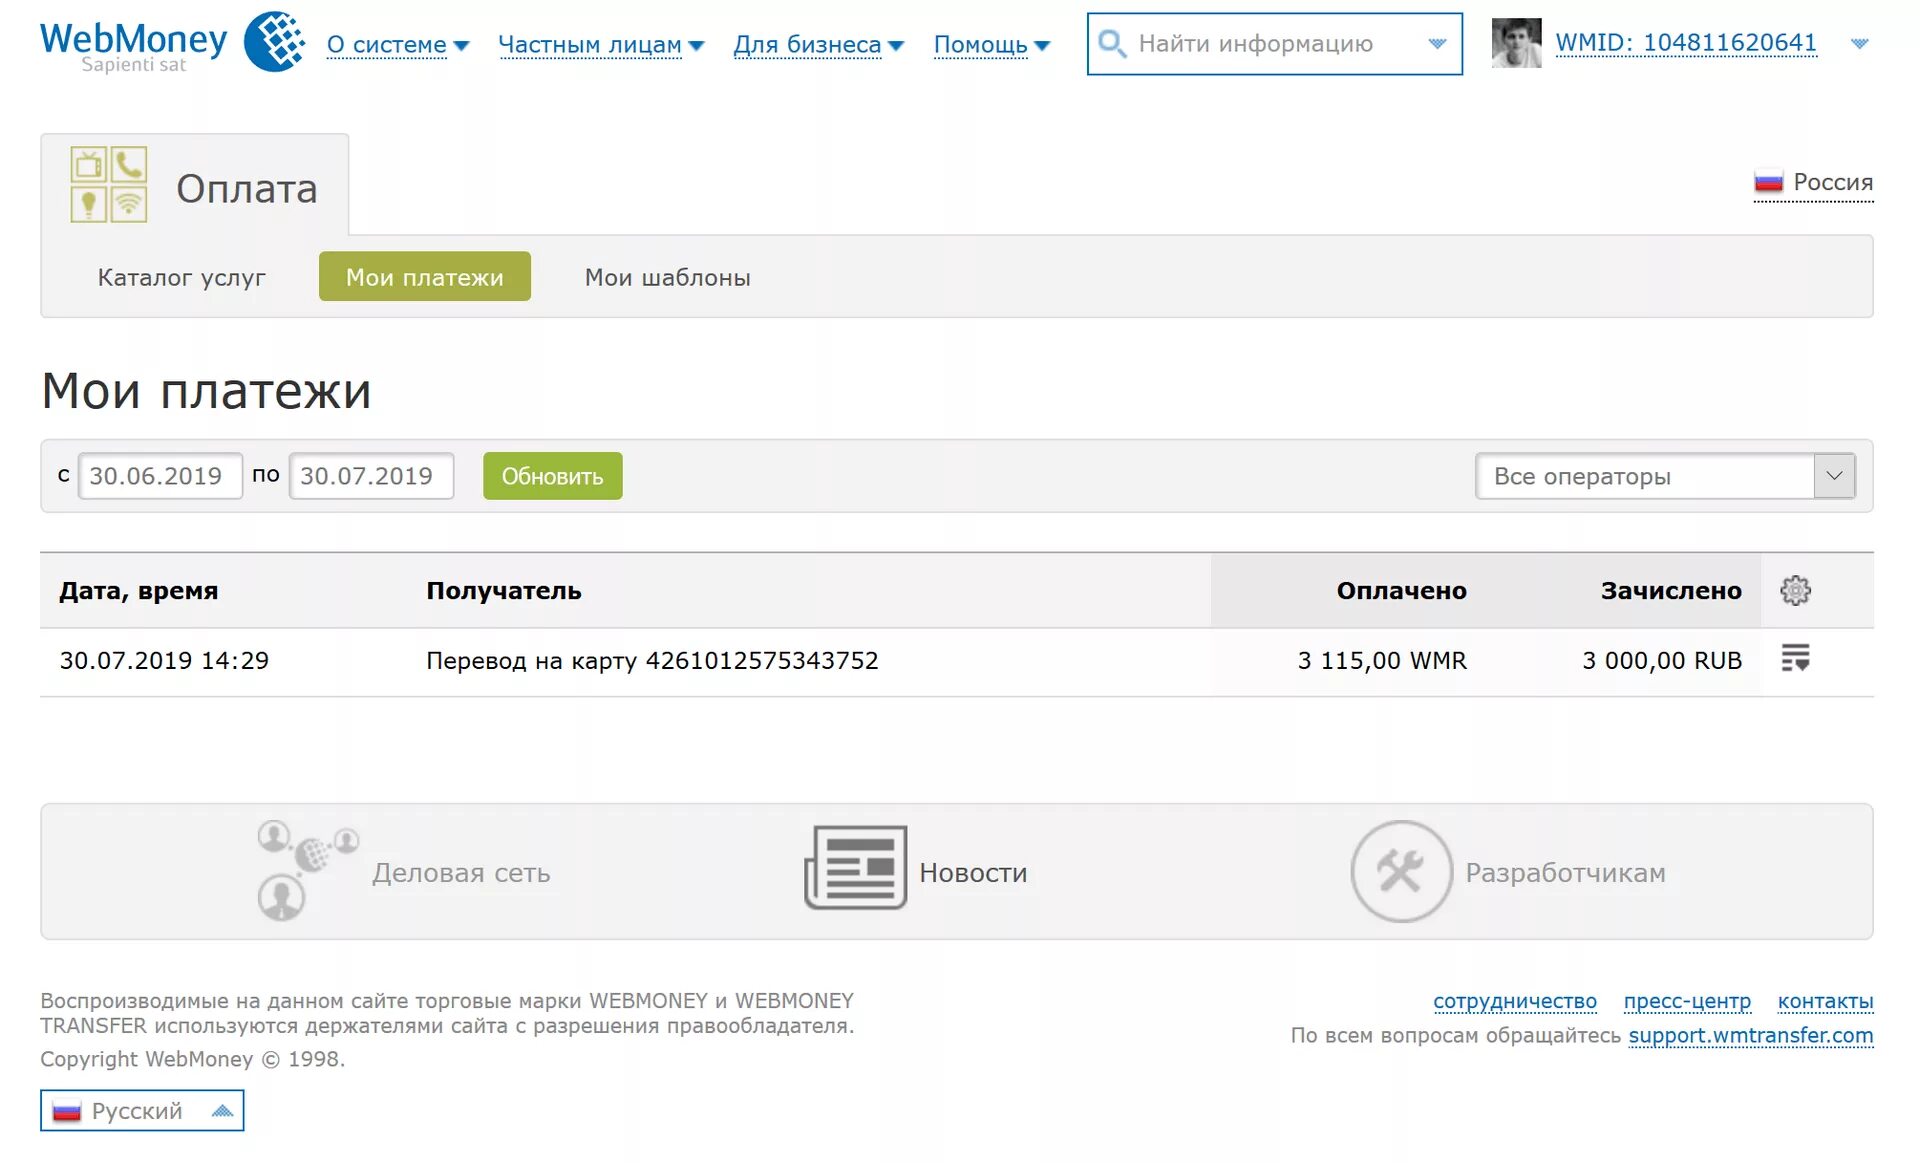Expand the Помощь menu
This screenshot has height=1163, width=1920.
pyautogui.click(x=991, y=45)
